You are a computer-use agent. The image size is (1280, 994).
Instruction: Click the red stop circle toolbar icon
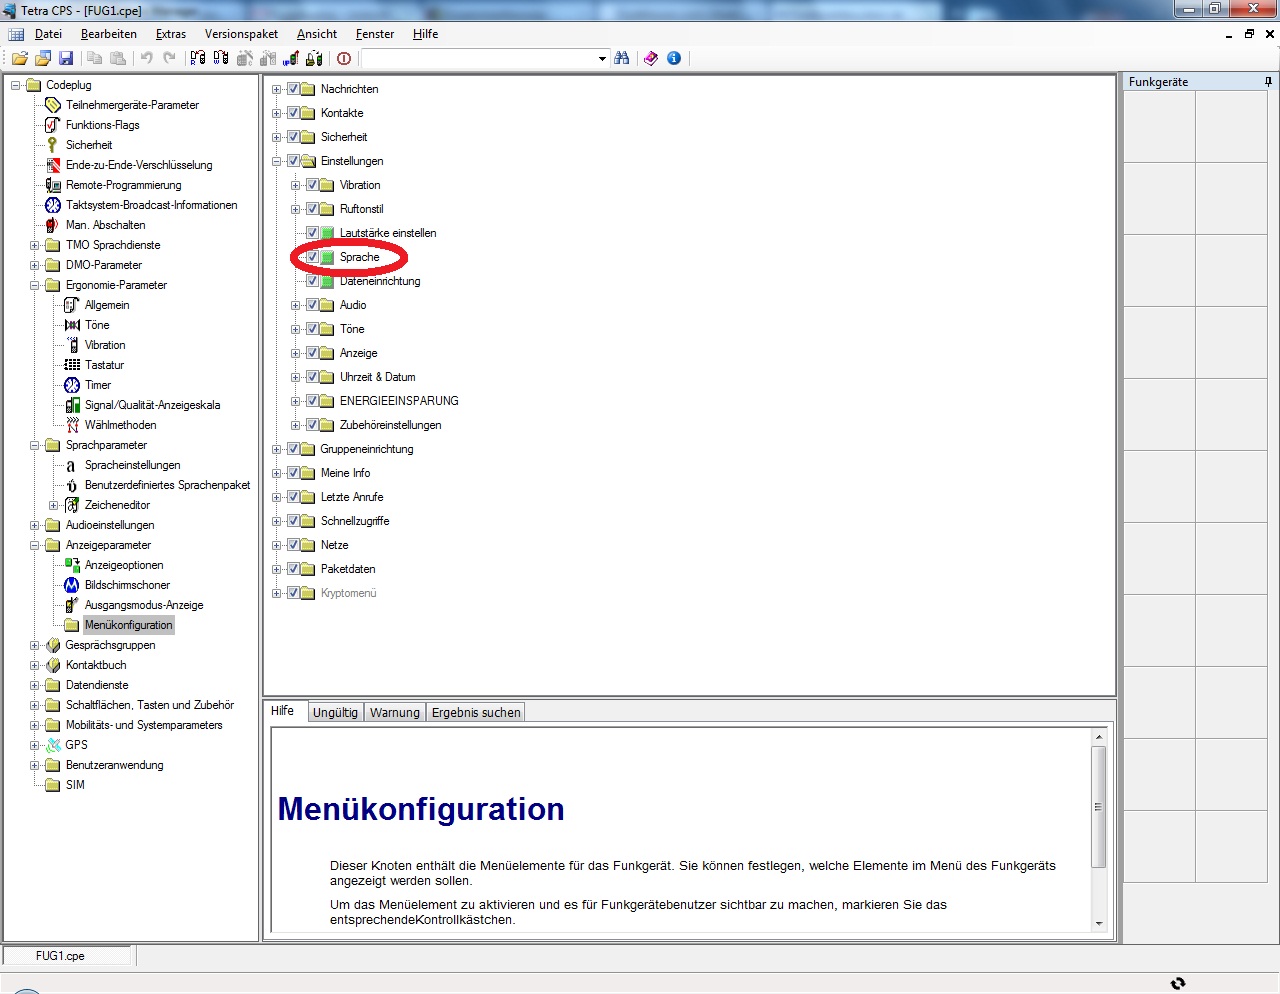[344, 59]
